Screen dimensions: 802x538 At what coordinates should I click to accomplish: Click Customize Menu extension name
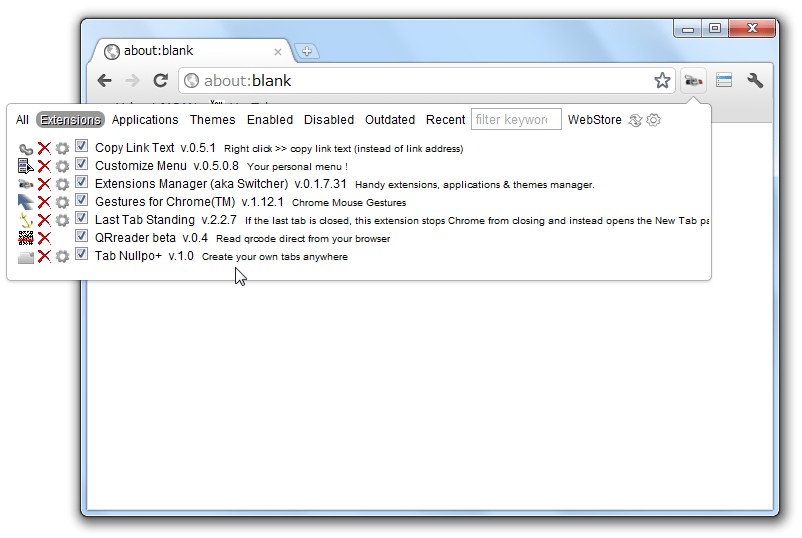coord(141,166)
